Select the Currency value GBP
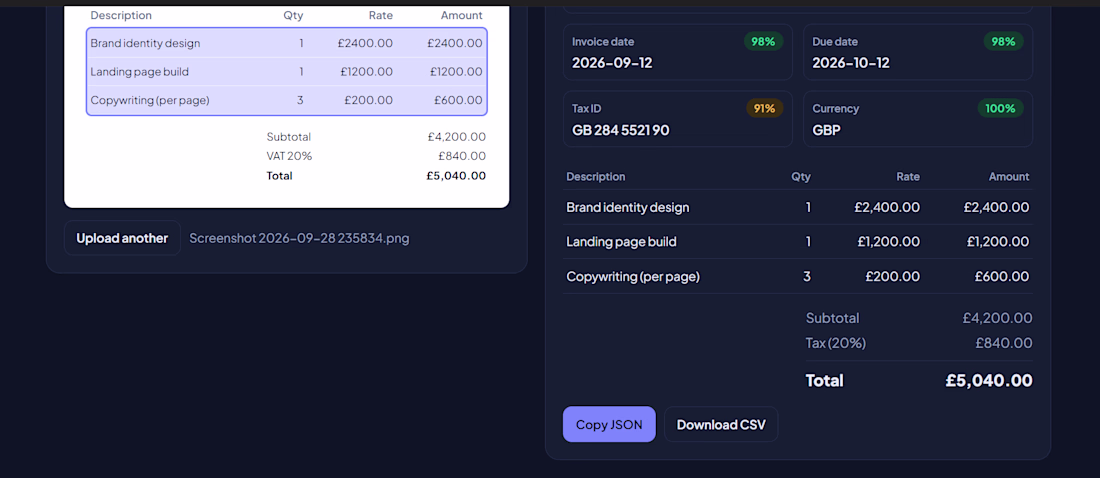 tap(826, 130)
